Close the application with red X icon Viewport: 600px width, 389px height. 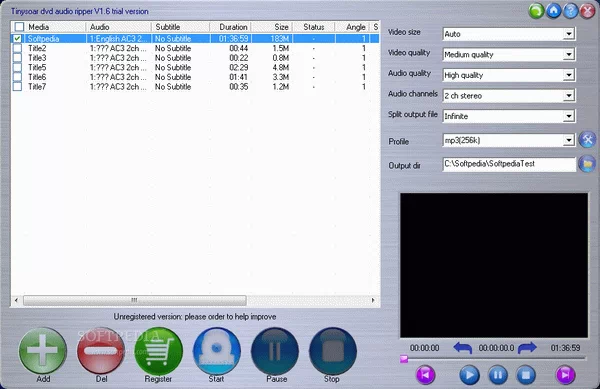(587, 11)
